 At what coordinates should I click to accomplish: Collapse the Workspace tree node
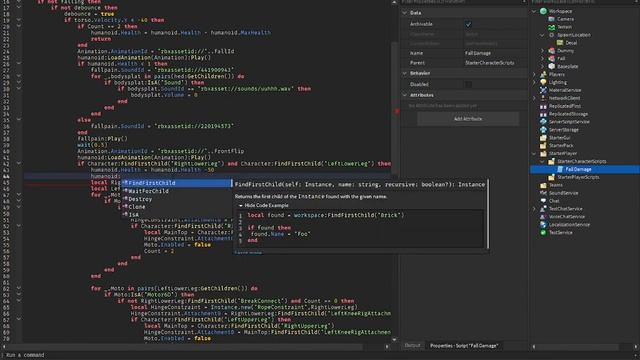click(534, 11)
